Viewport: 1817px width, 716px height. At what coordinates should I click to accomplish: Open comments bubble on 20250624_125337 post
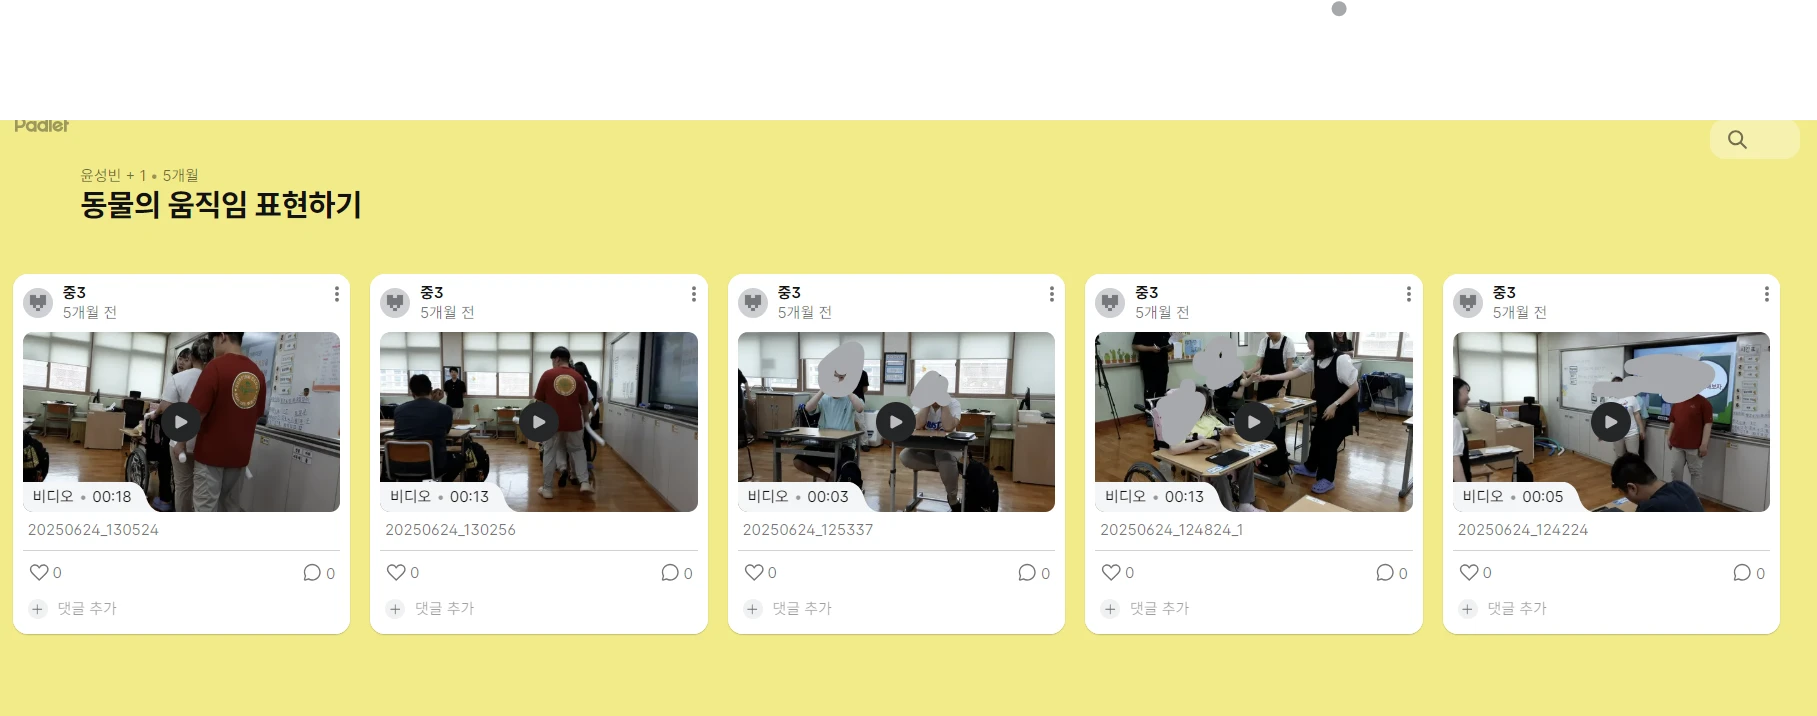click(x=1027, y=573)
